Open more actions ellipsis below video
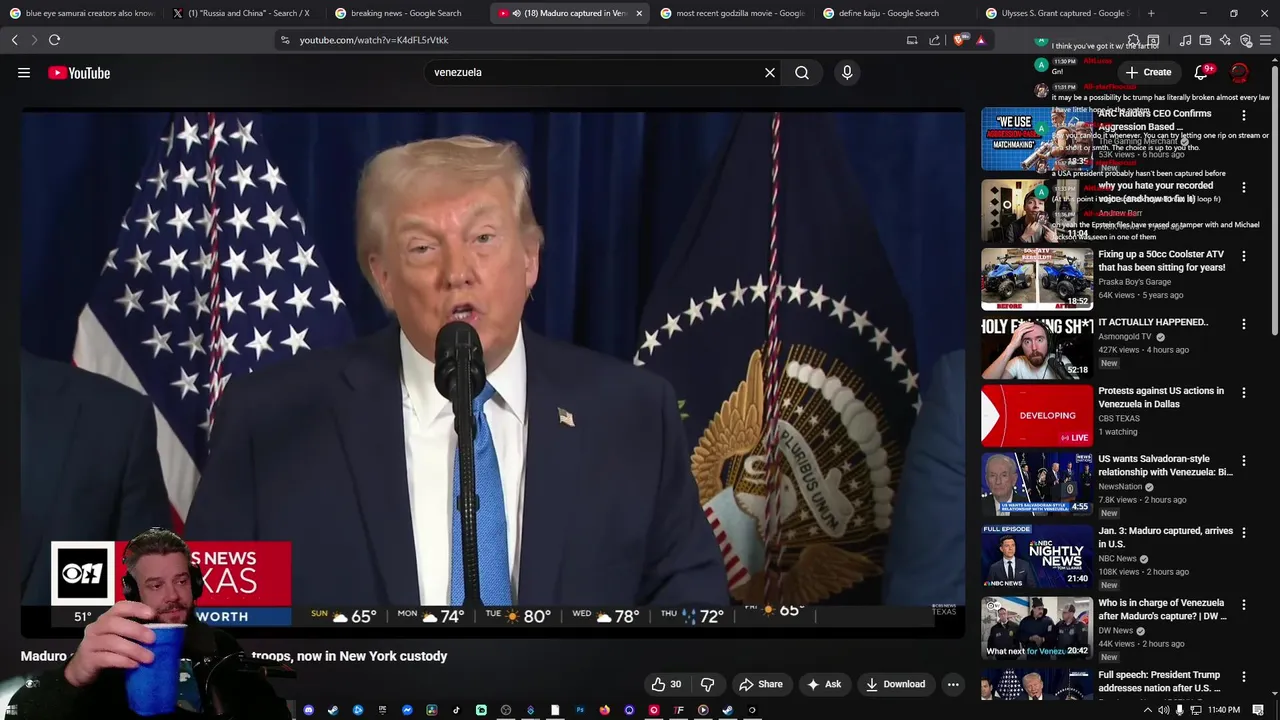Screen dimensions: 1280x720 click(953, 684)
